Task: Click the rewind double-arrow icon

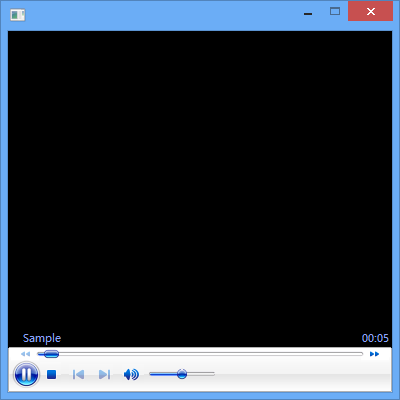Action: pyautogui.click(x=25, y=354)
